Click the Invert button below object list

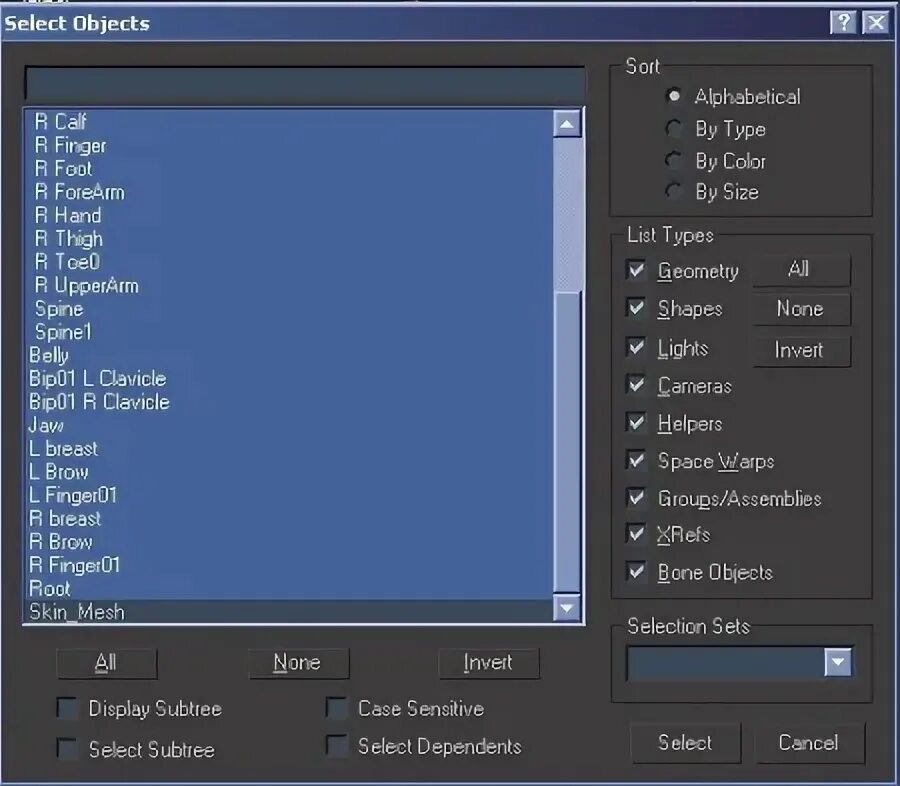tap(488, 663)
